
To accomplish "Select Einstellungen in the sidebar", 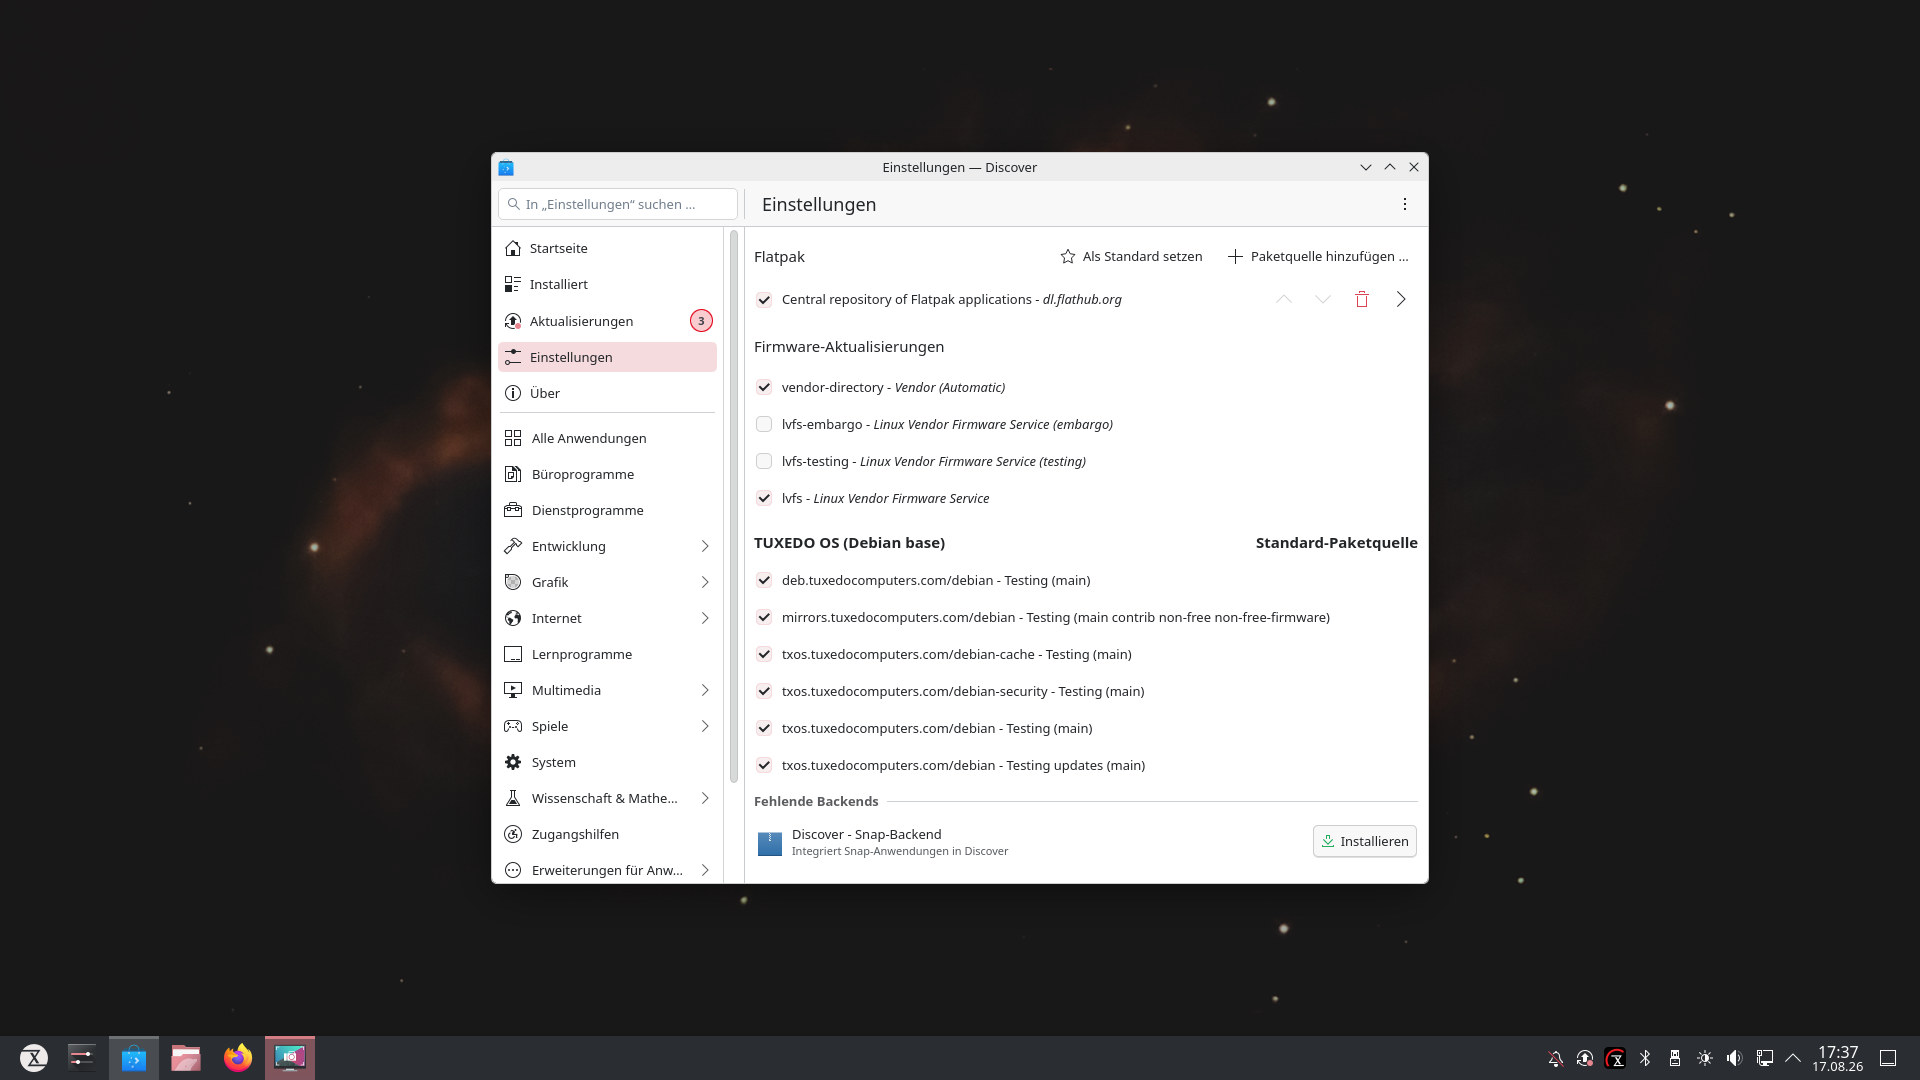I will coord(607,357).
